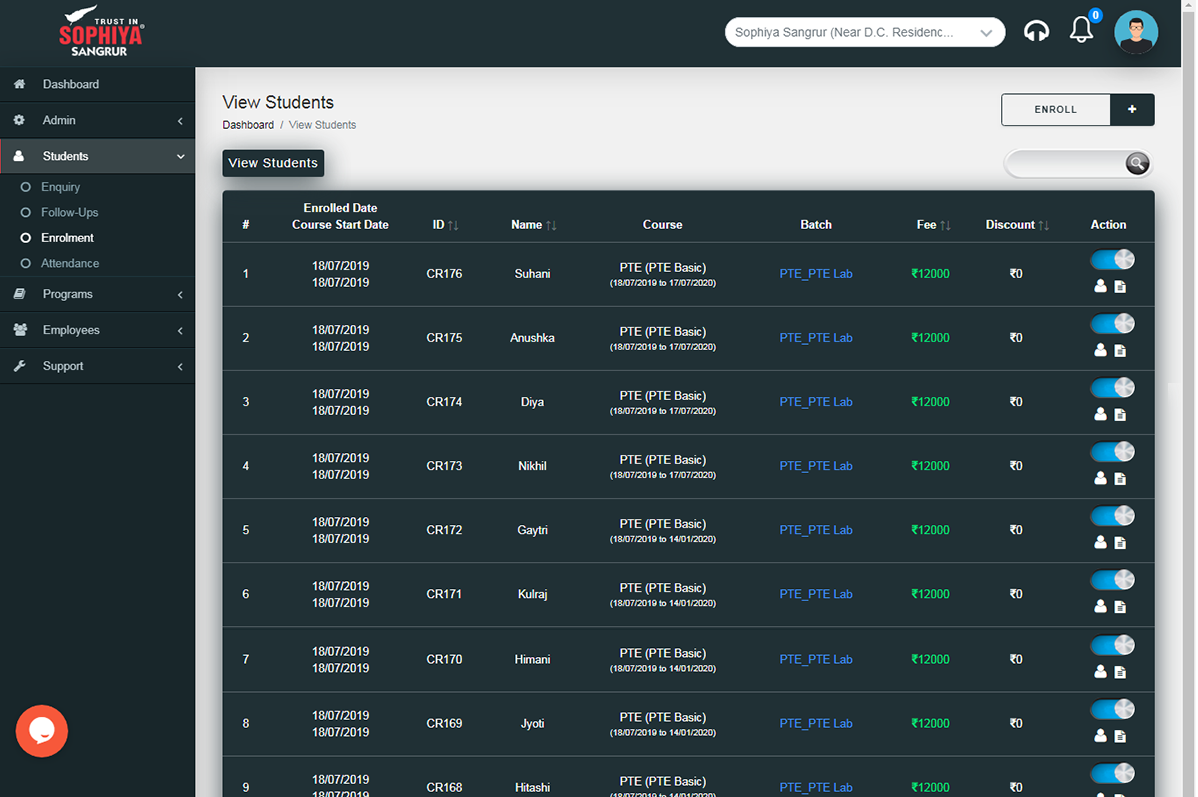
Task: Toggle Diya's active status switch
Action: [1112, 388]
